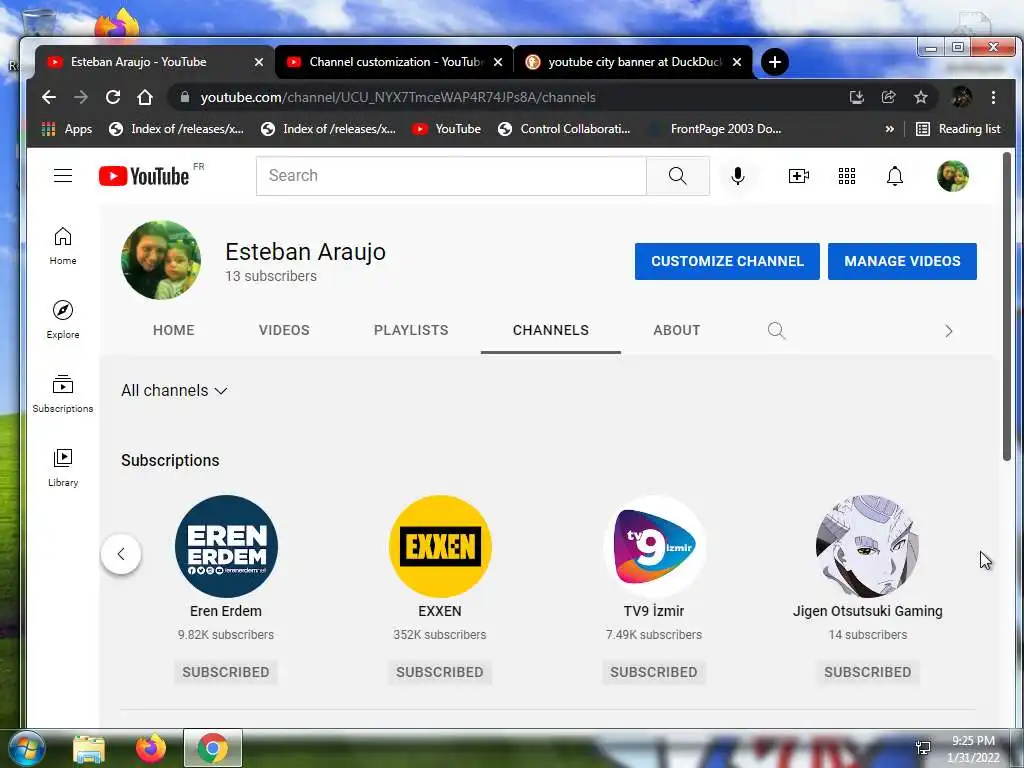This screenshot has width=1024, height=768.
Task: Select the CHANNELS tab
Action: (x=551, y=330)
